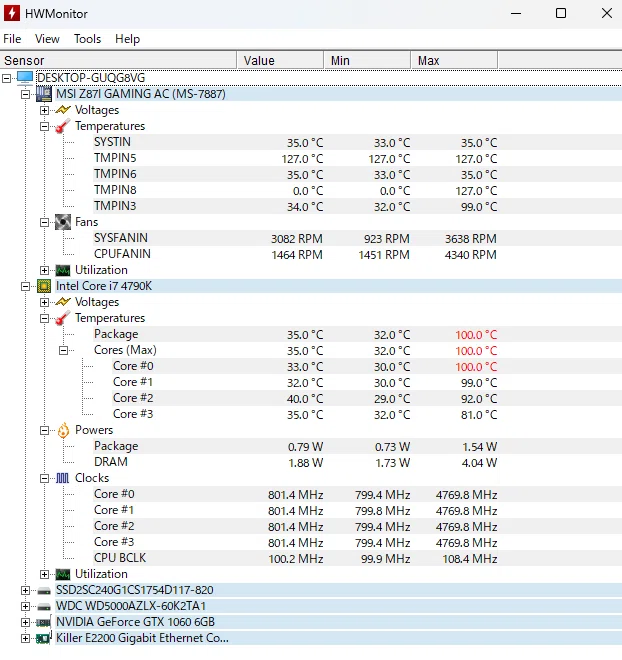Minimize the HWMonitor window
622x660 pixels.
pyautogui.click(x=516, y=13)
